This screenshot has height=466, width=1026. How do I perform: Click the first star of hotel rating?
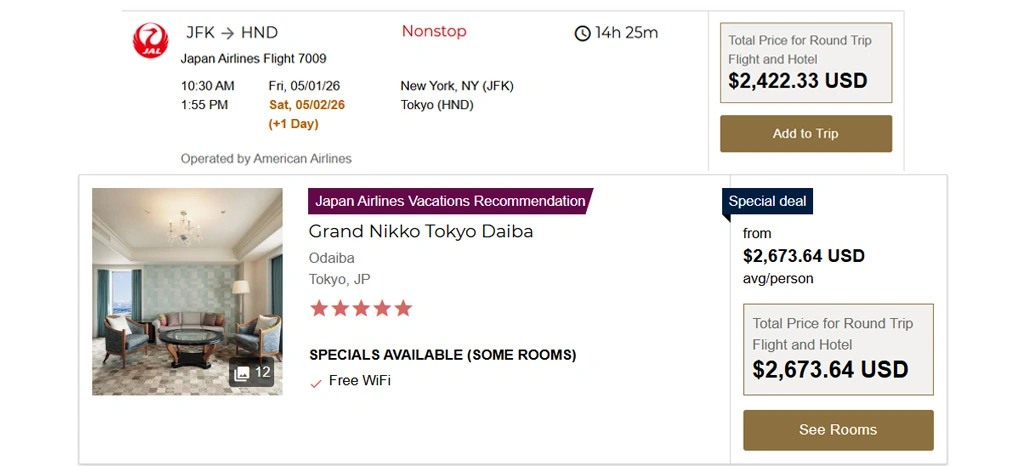[x=319, y=308]
